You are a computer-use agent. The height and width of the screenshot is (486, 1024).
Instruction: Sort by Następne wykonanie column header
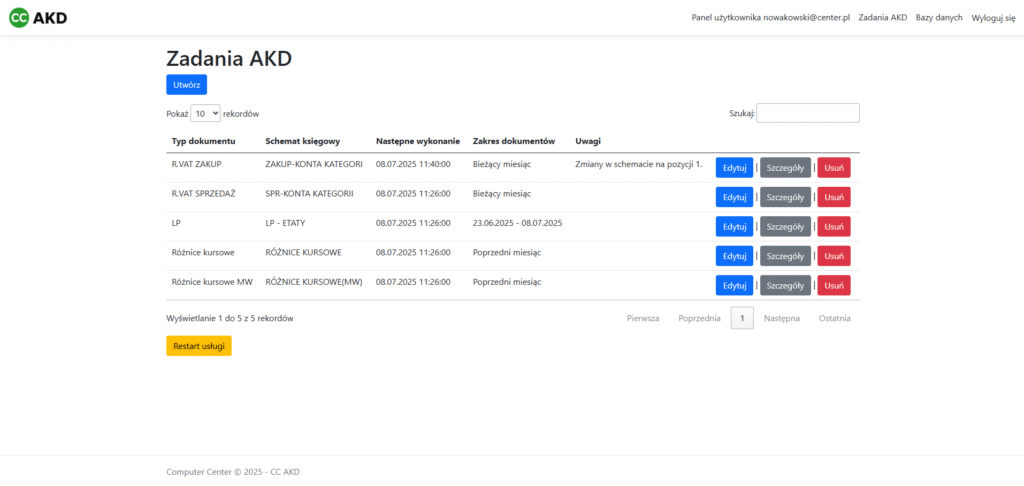pos(417,141)
